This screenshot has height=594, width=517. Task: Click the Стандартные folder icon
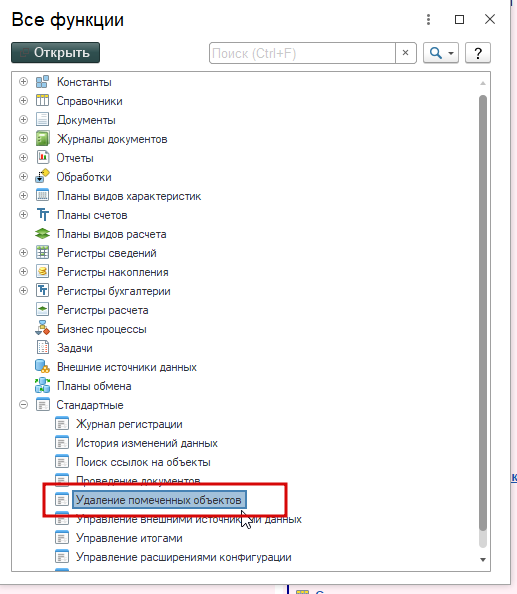point(42,405)
